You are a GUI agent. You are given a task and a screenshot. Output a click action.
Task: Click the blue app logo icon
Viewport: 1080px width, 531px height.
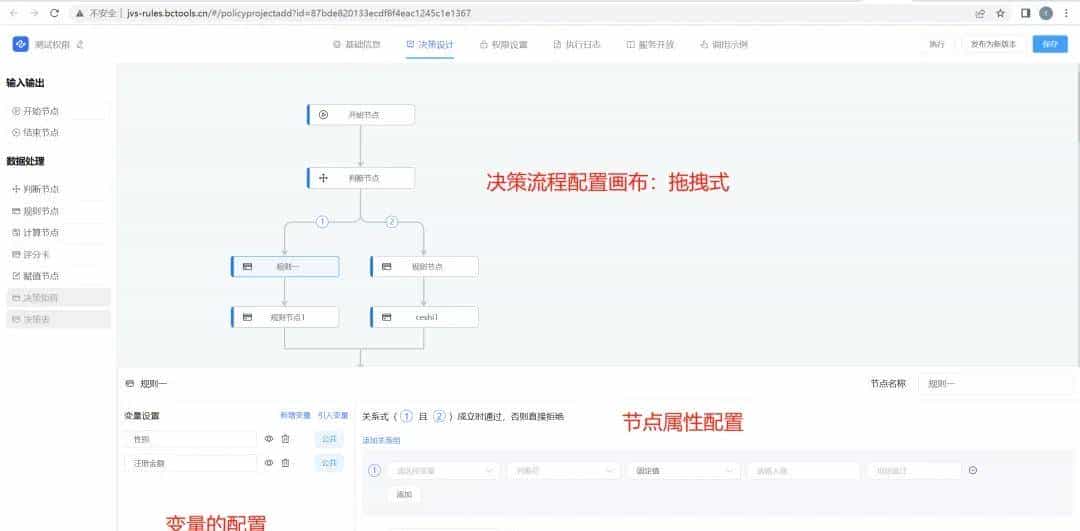click(20, 44)
